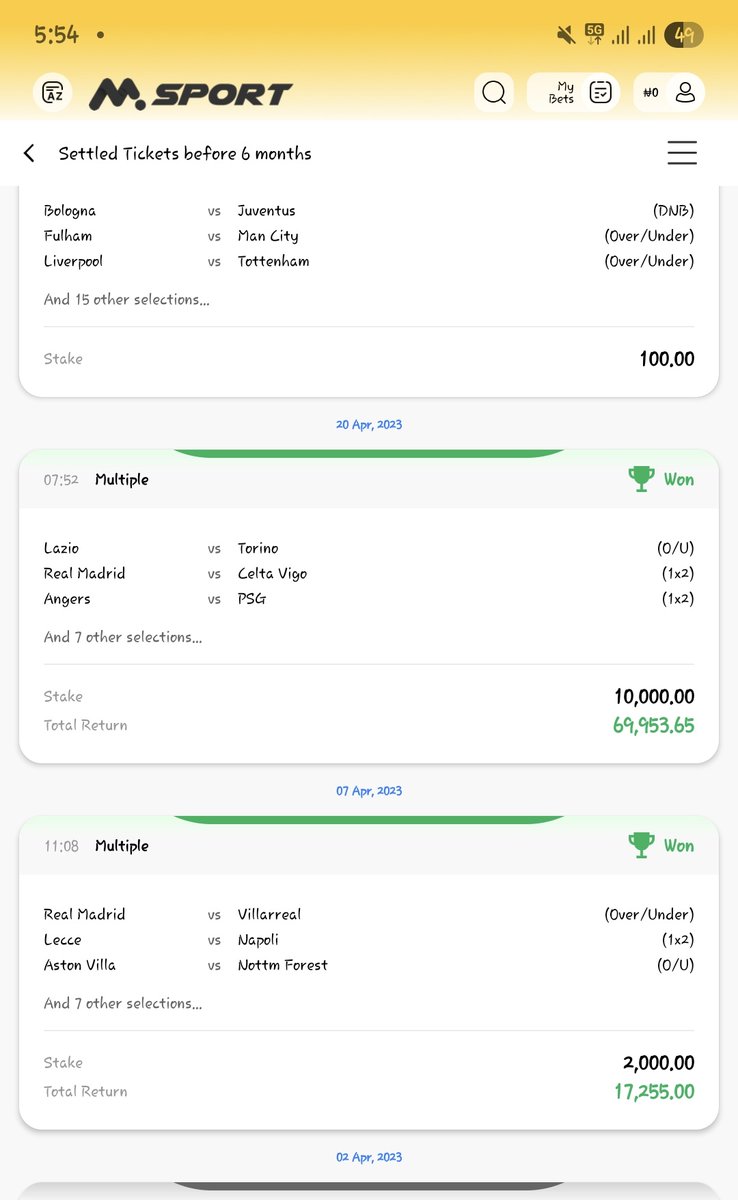Tap the MSport logo

coord(190,94)
